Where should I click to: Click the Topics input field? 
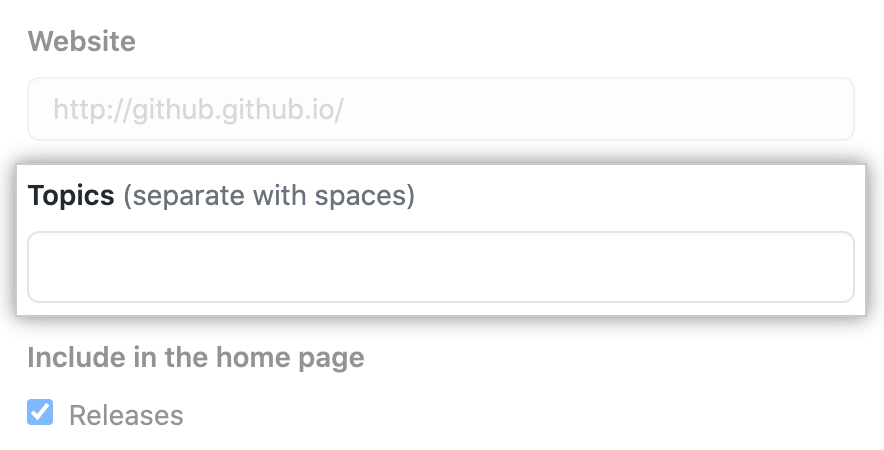tap(440, 267)
